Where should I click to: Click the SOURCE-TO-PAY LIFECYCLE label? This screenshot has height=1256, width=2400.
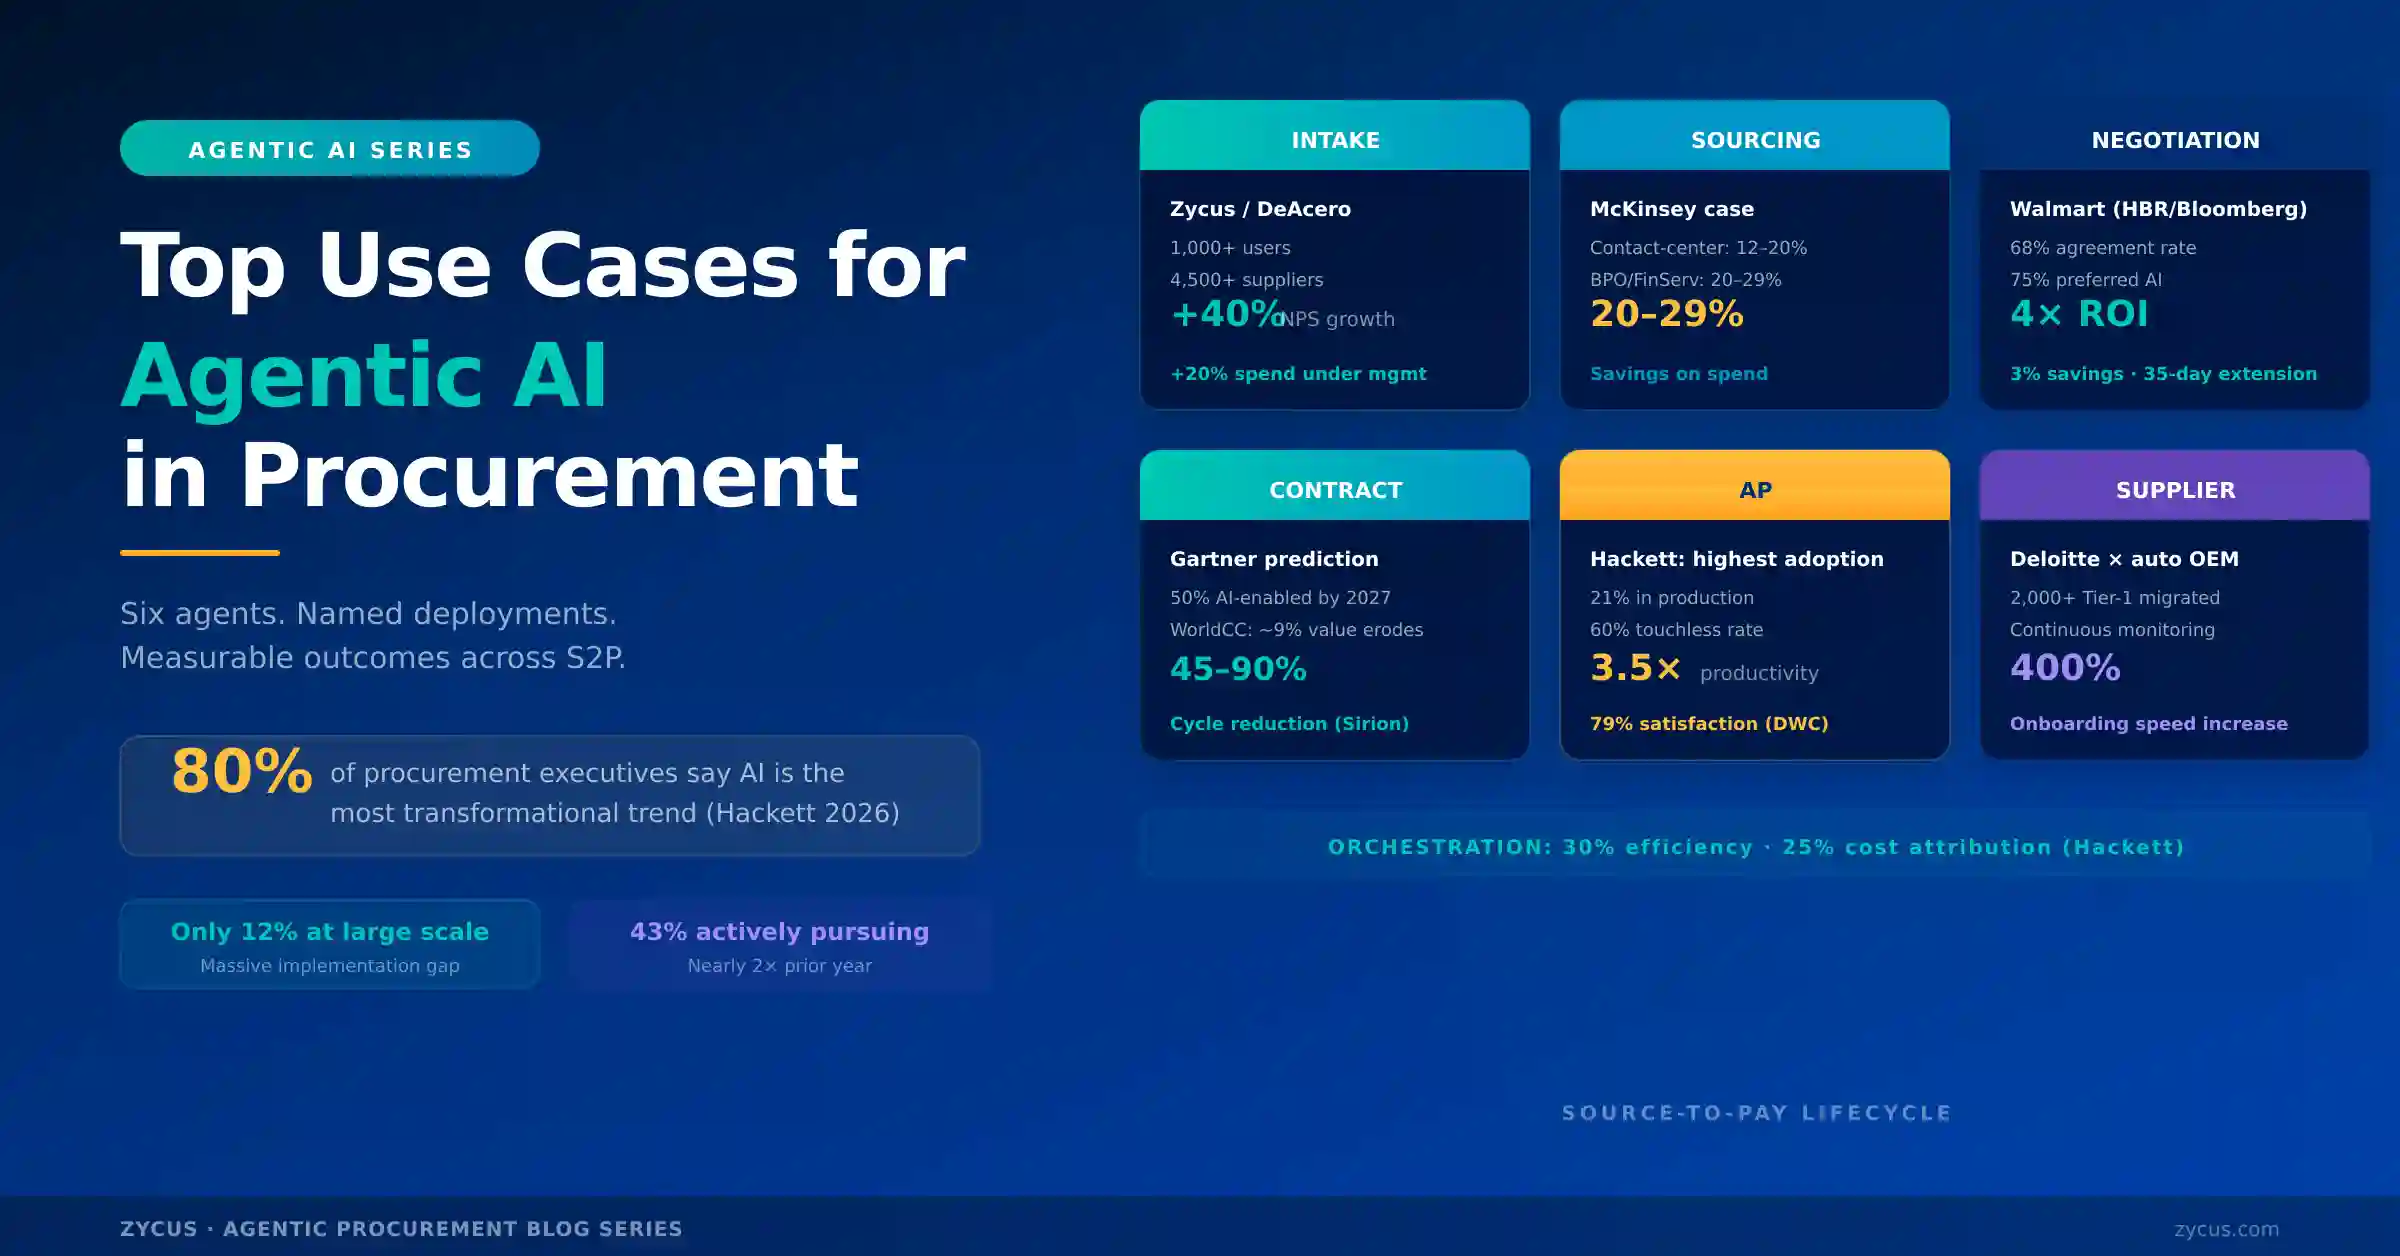coord(1755,1112)
